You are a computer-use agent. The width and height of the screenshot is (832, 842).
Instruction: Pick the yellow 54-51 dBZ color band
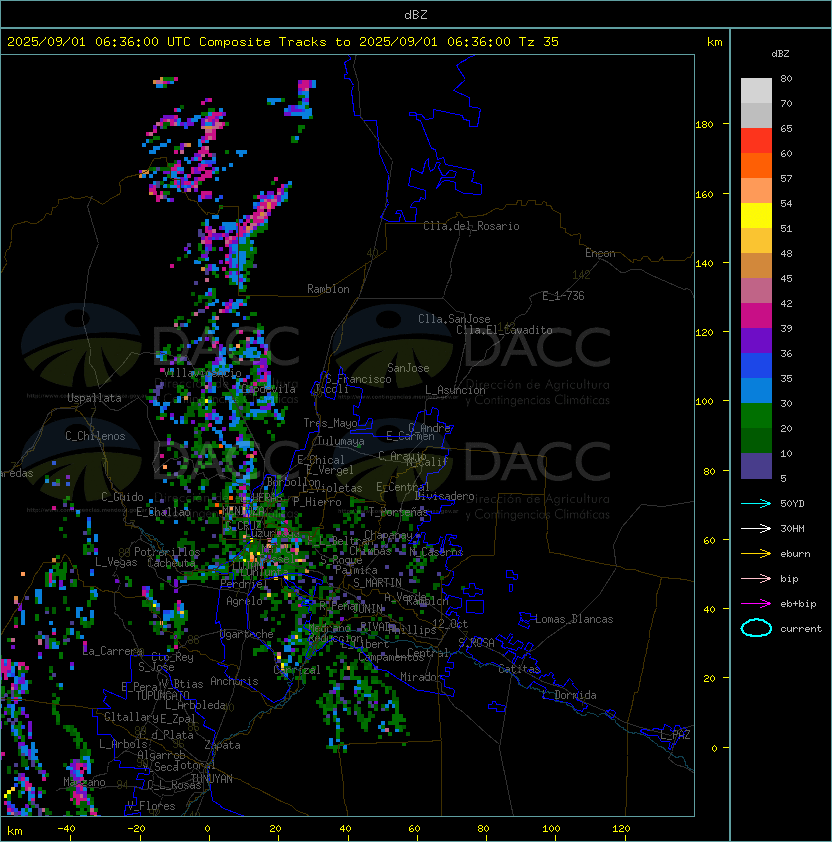[756, 215]
